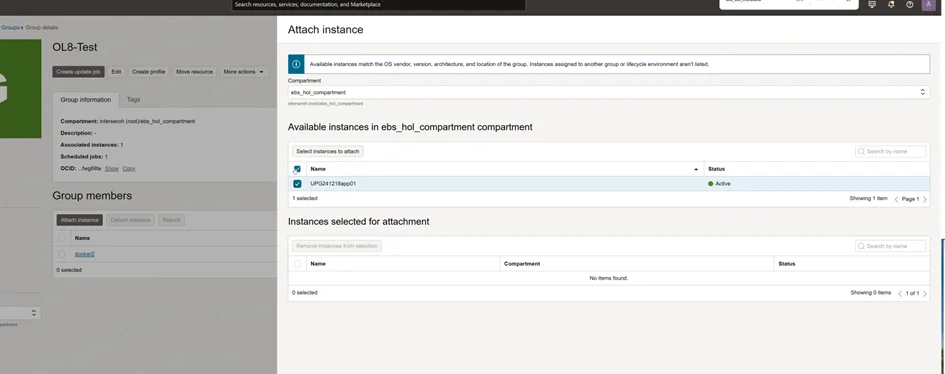Toggle the select-all checkbox in Available instances
The image size is (945, 374).
(297, 169)
